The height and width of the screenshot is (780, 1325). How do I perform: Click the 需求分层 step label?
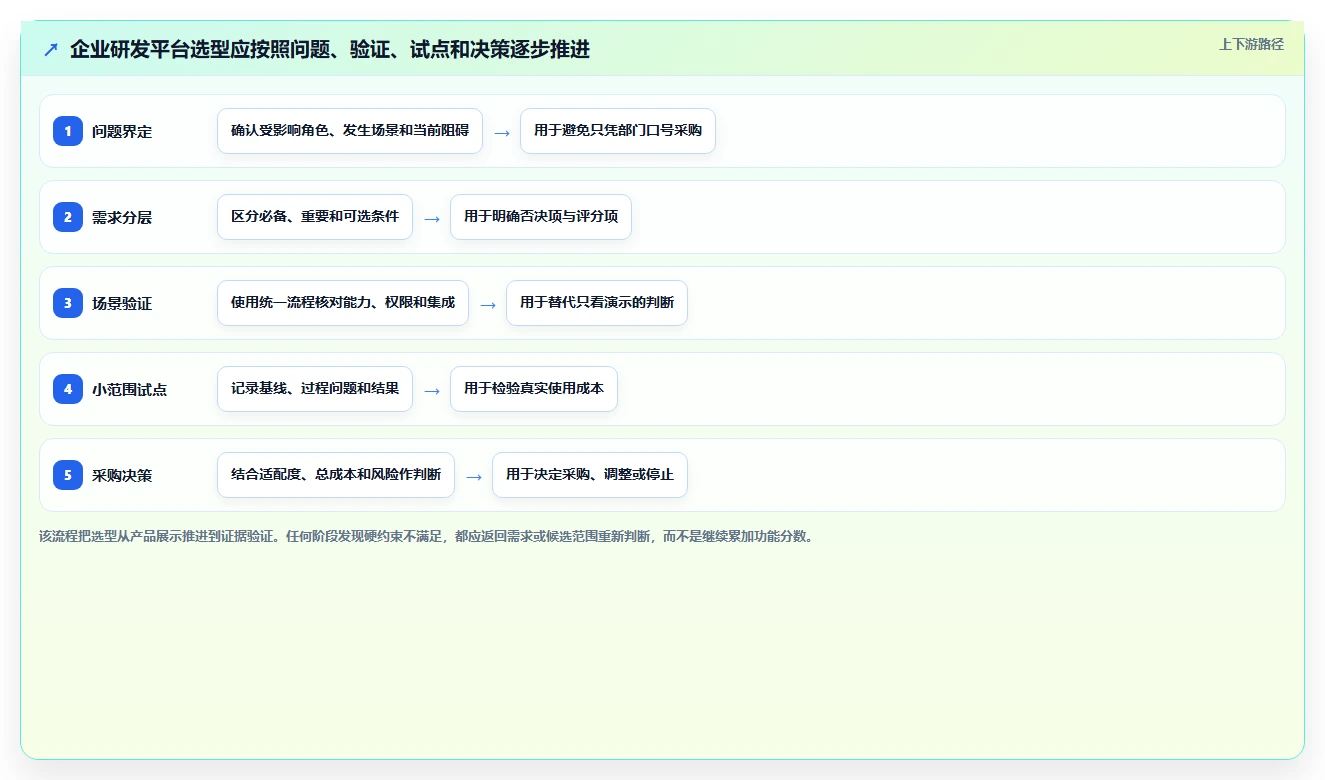[x=122, y=217]
